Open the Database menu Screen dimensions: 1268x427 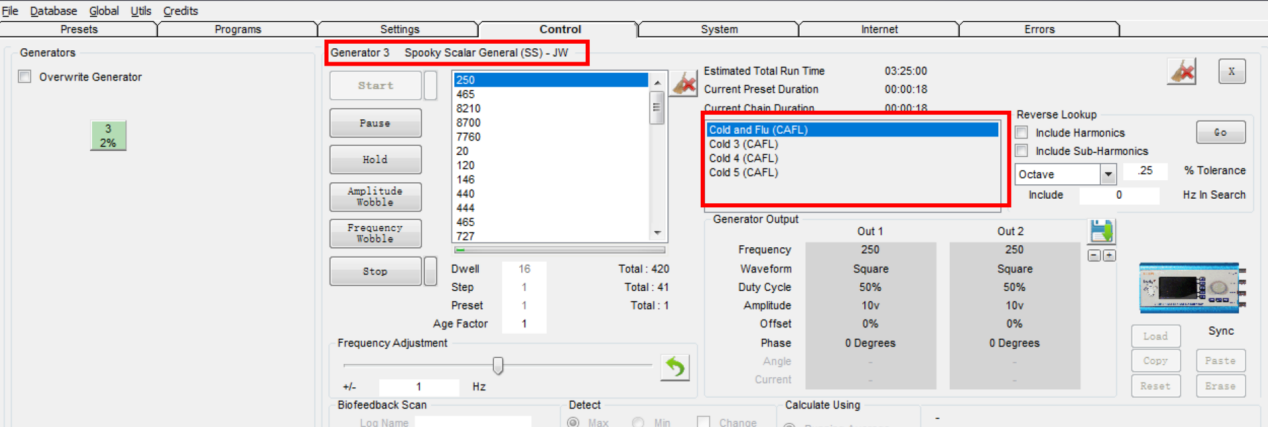coord(53,11)
